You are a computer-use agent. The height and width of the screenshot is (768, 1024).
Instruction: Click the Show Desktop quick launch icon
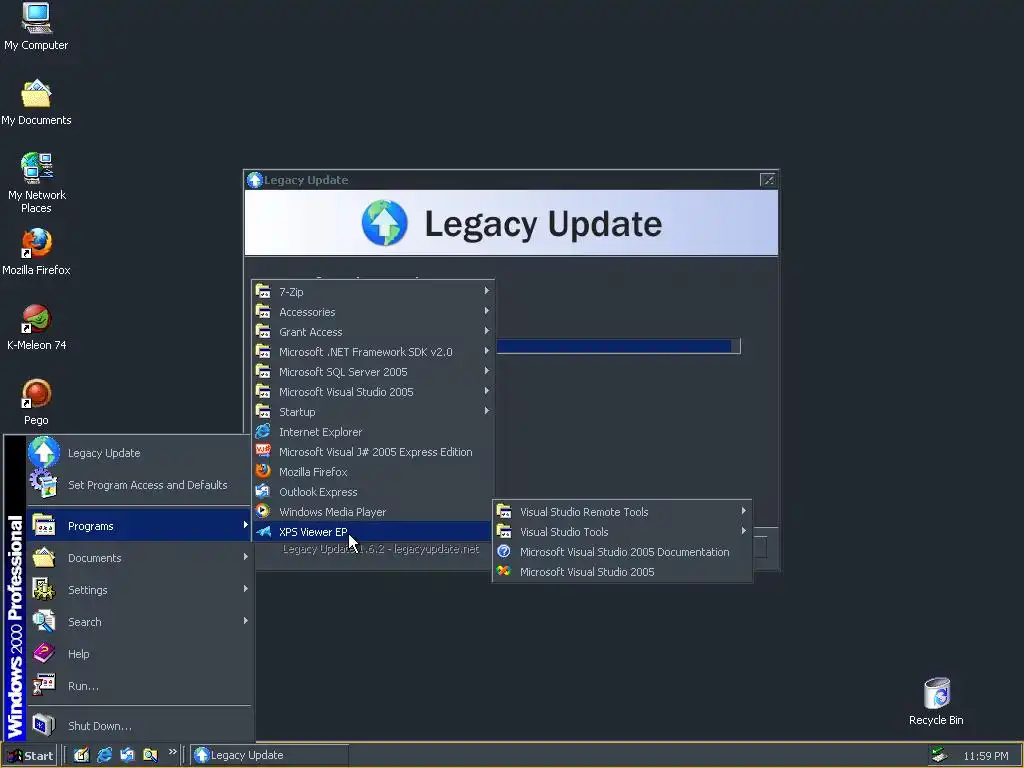click(x=81, y=755)
